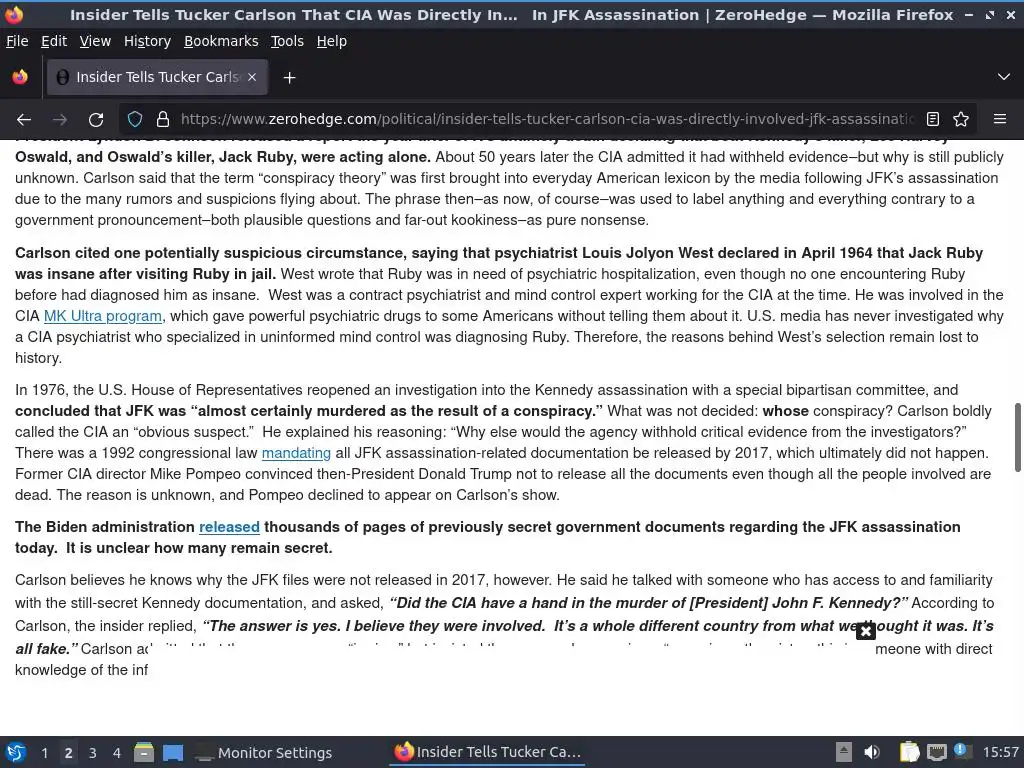
Task: Open the LXQt start menu icon
Action: click(x=15, y=752)
